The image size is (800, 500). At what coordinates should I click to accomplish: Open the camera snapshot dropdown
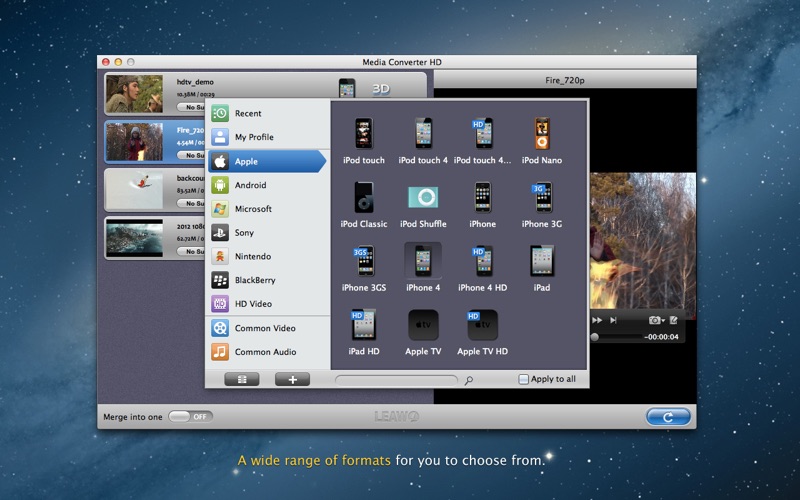coord(657,320)
